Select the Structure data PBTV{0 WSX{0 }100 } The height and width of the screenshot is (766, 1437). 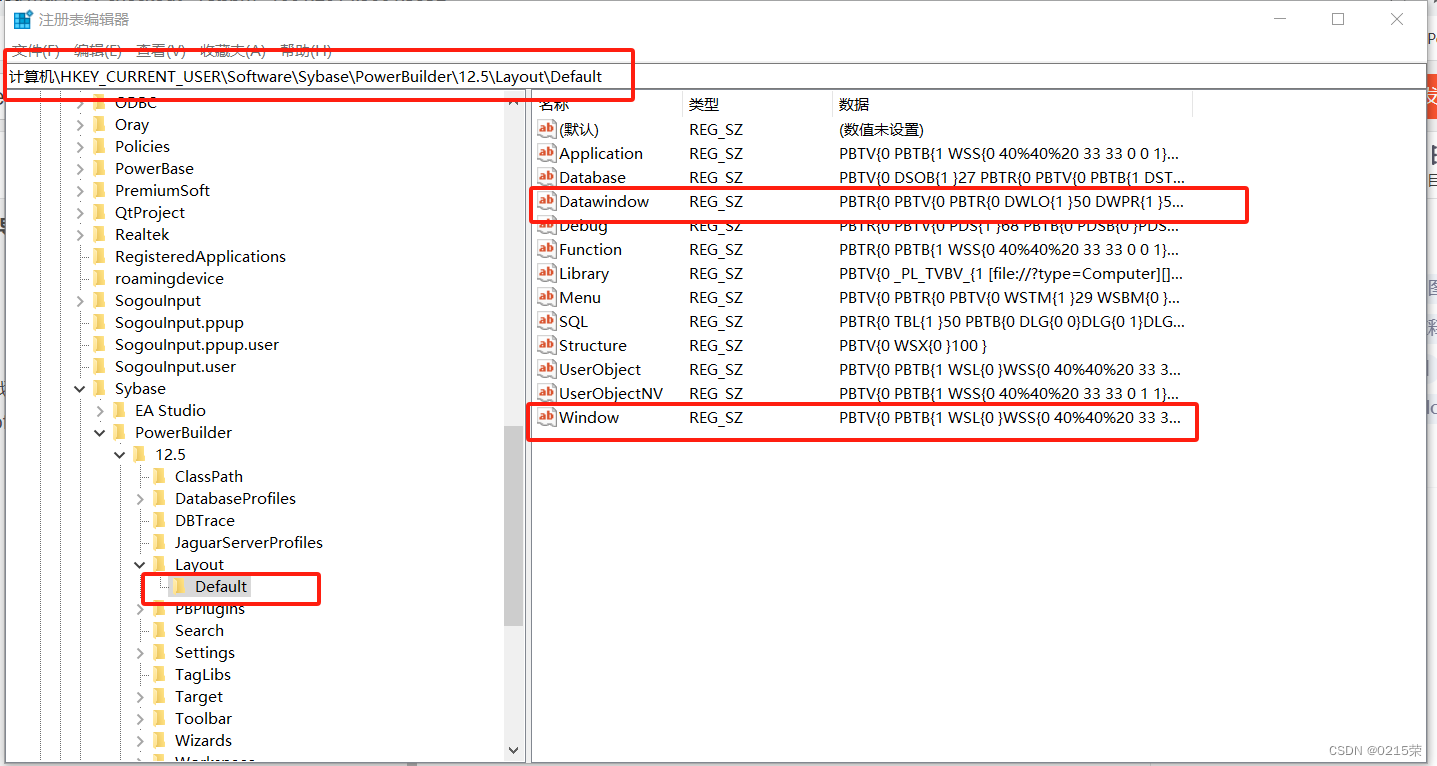click(x=913, y=345)
